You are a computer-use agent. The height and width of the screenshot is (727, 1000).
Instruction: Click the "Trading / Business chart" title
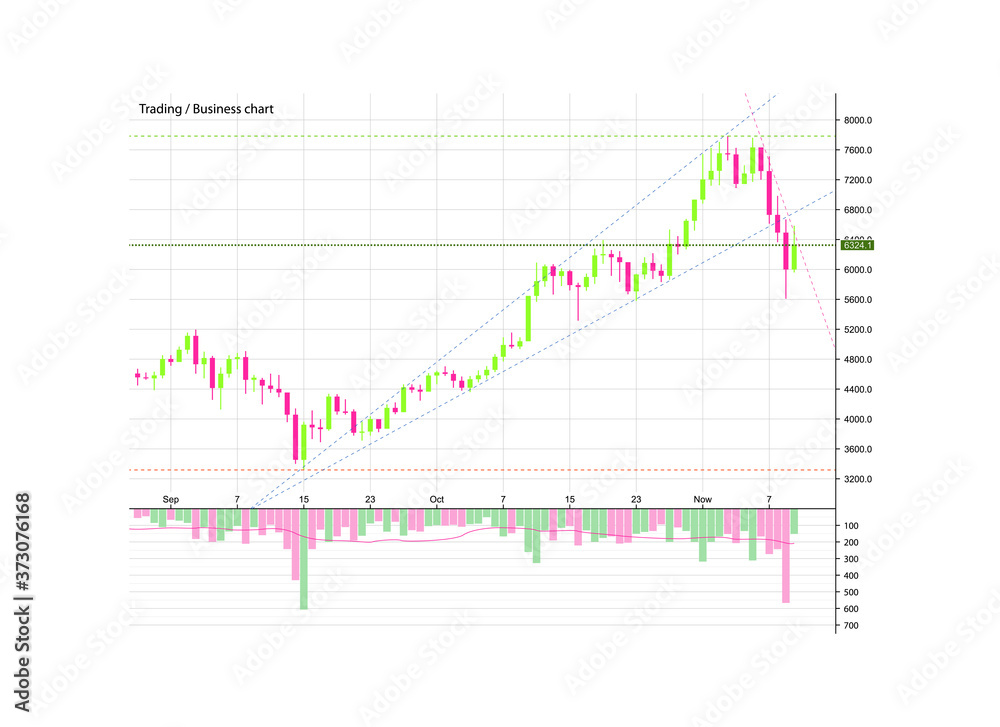tap(206, 109)
